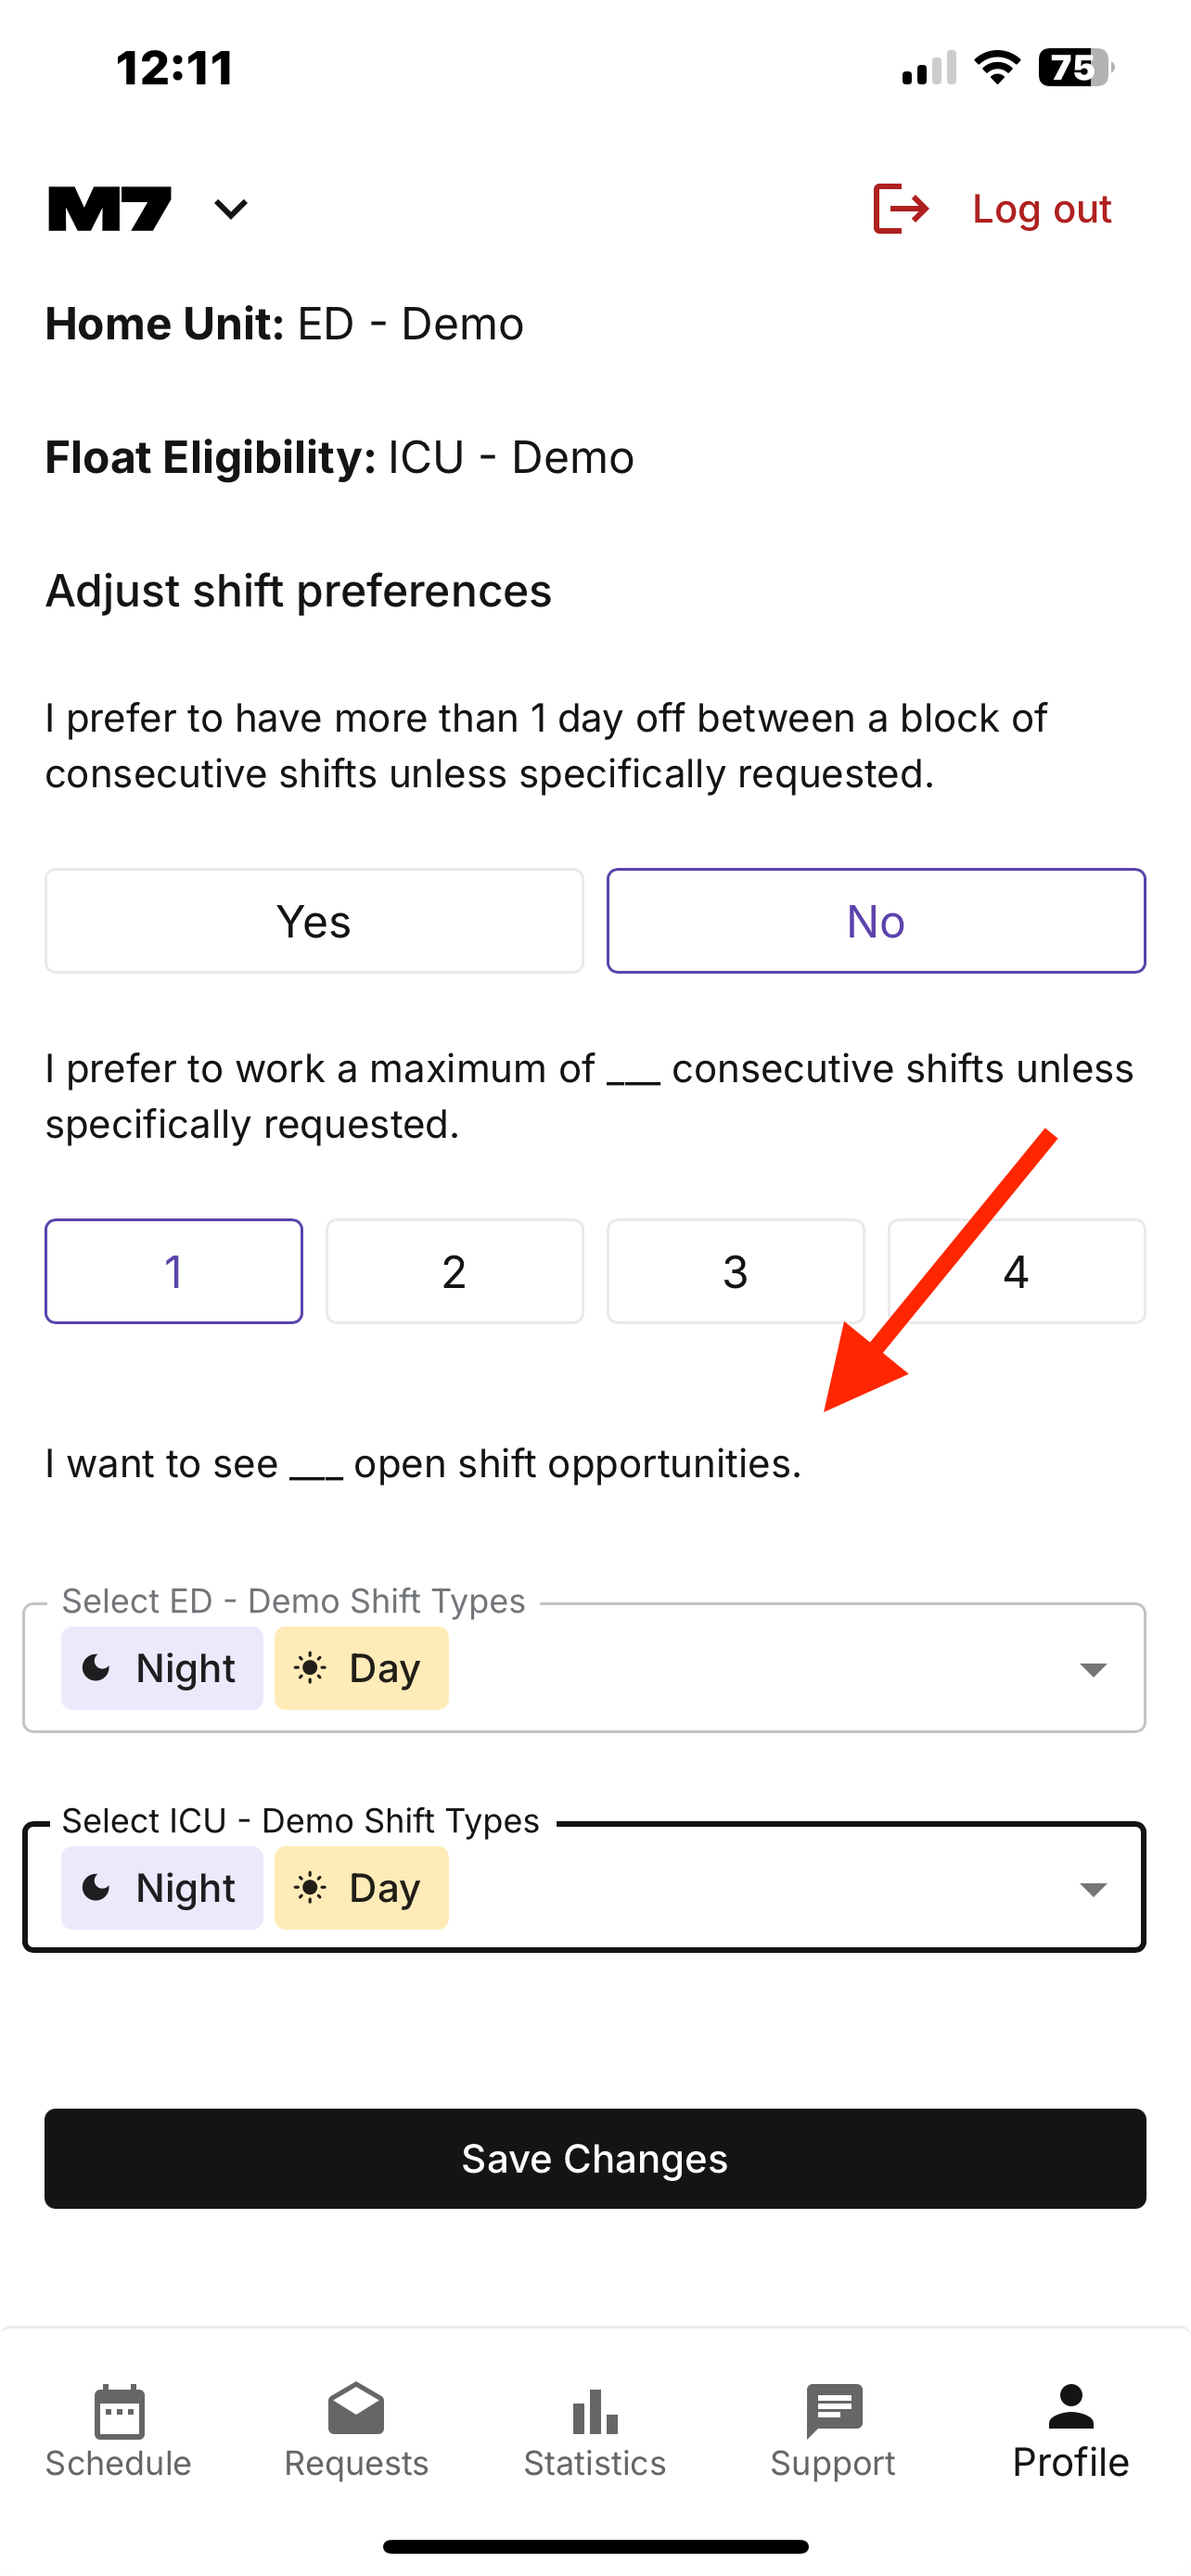Choose 1 maximum consecutive shift
The image size is (1191, 2576).
[x=174, y=1271]
